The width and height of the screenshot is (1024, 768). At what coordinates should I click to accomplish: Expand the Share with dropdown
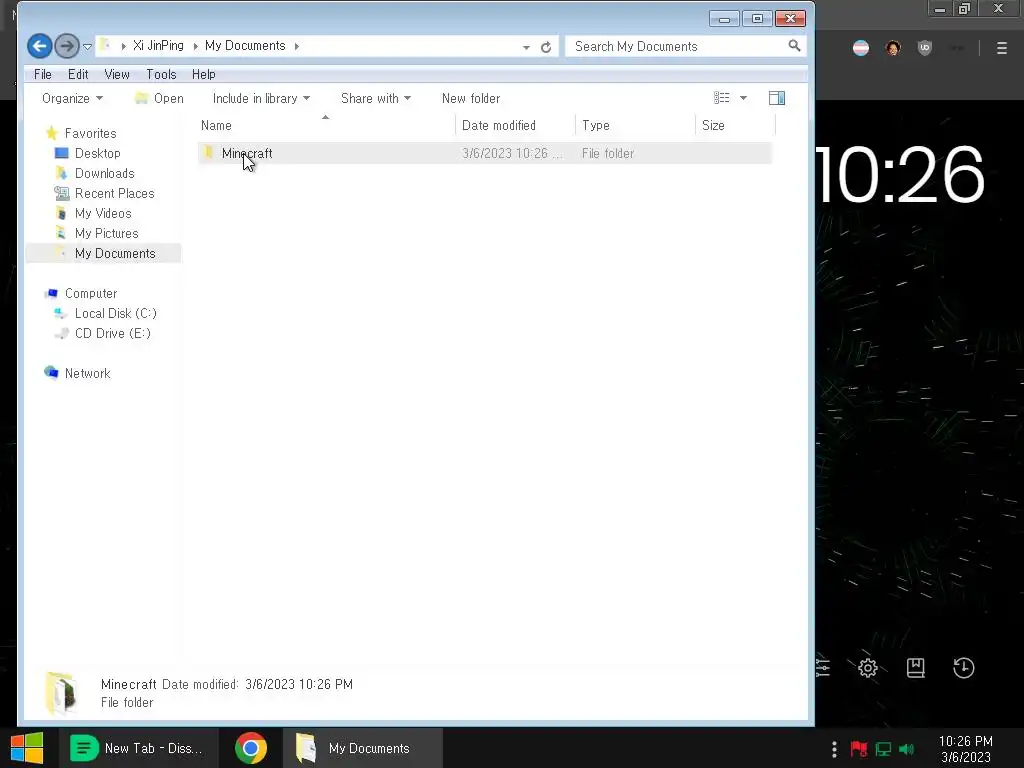click(376, 99)
